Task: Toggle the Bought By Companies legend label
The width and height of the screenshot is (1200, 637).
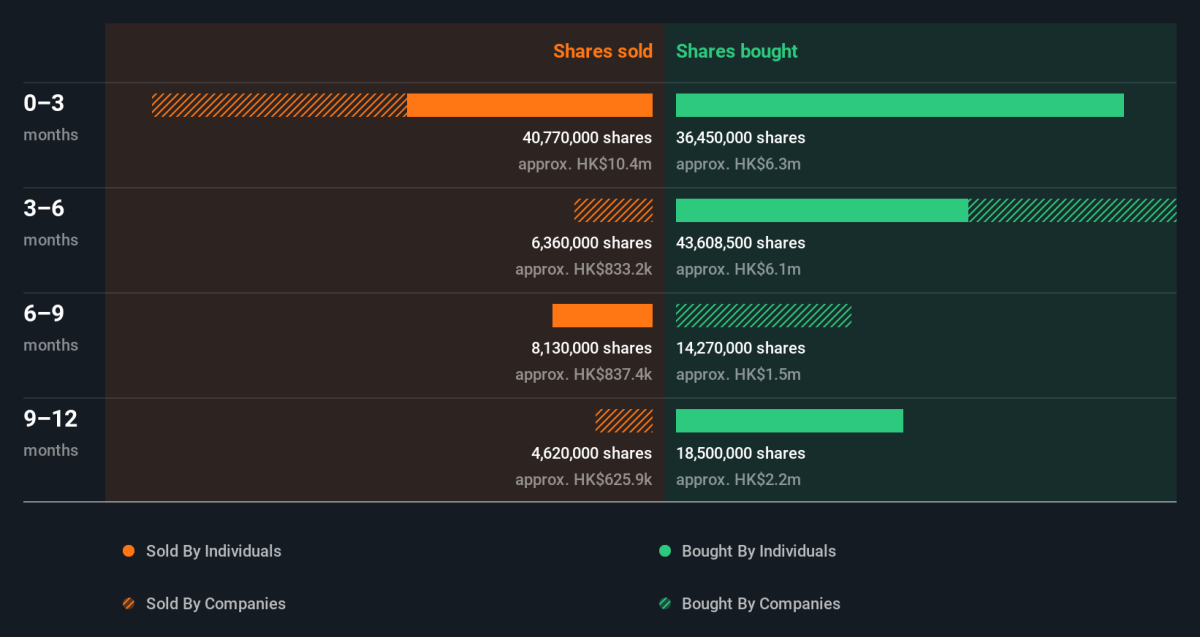Action: (x=760, y=604)
